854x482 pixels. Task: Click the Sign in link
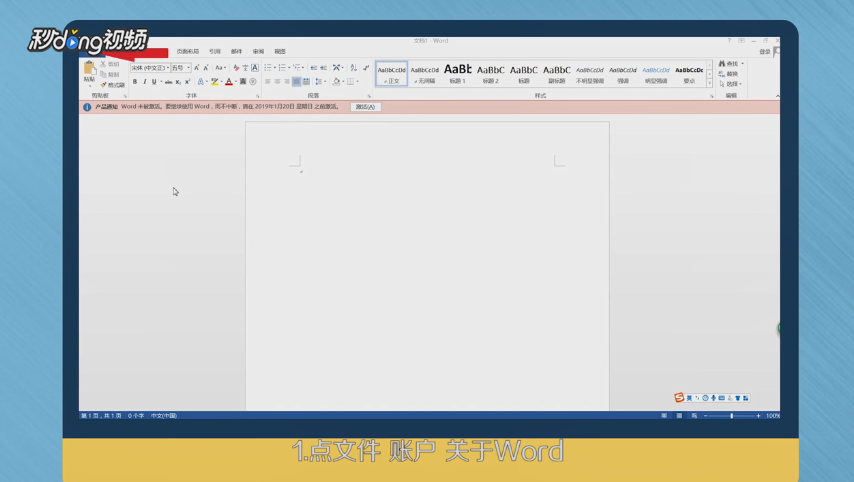pos(765,52)
